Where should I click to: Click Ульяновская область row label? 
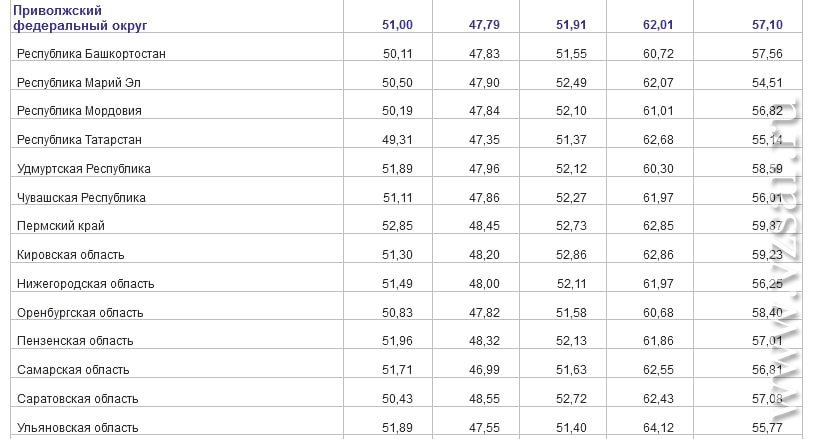78,428
